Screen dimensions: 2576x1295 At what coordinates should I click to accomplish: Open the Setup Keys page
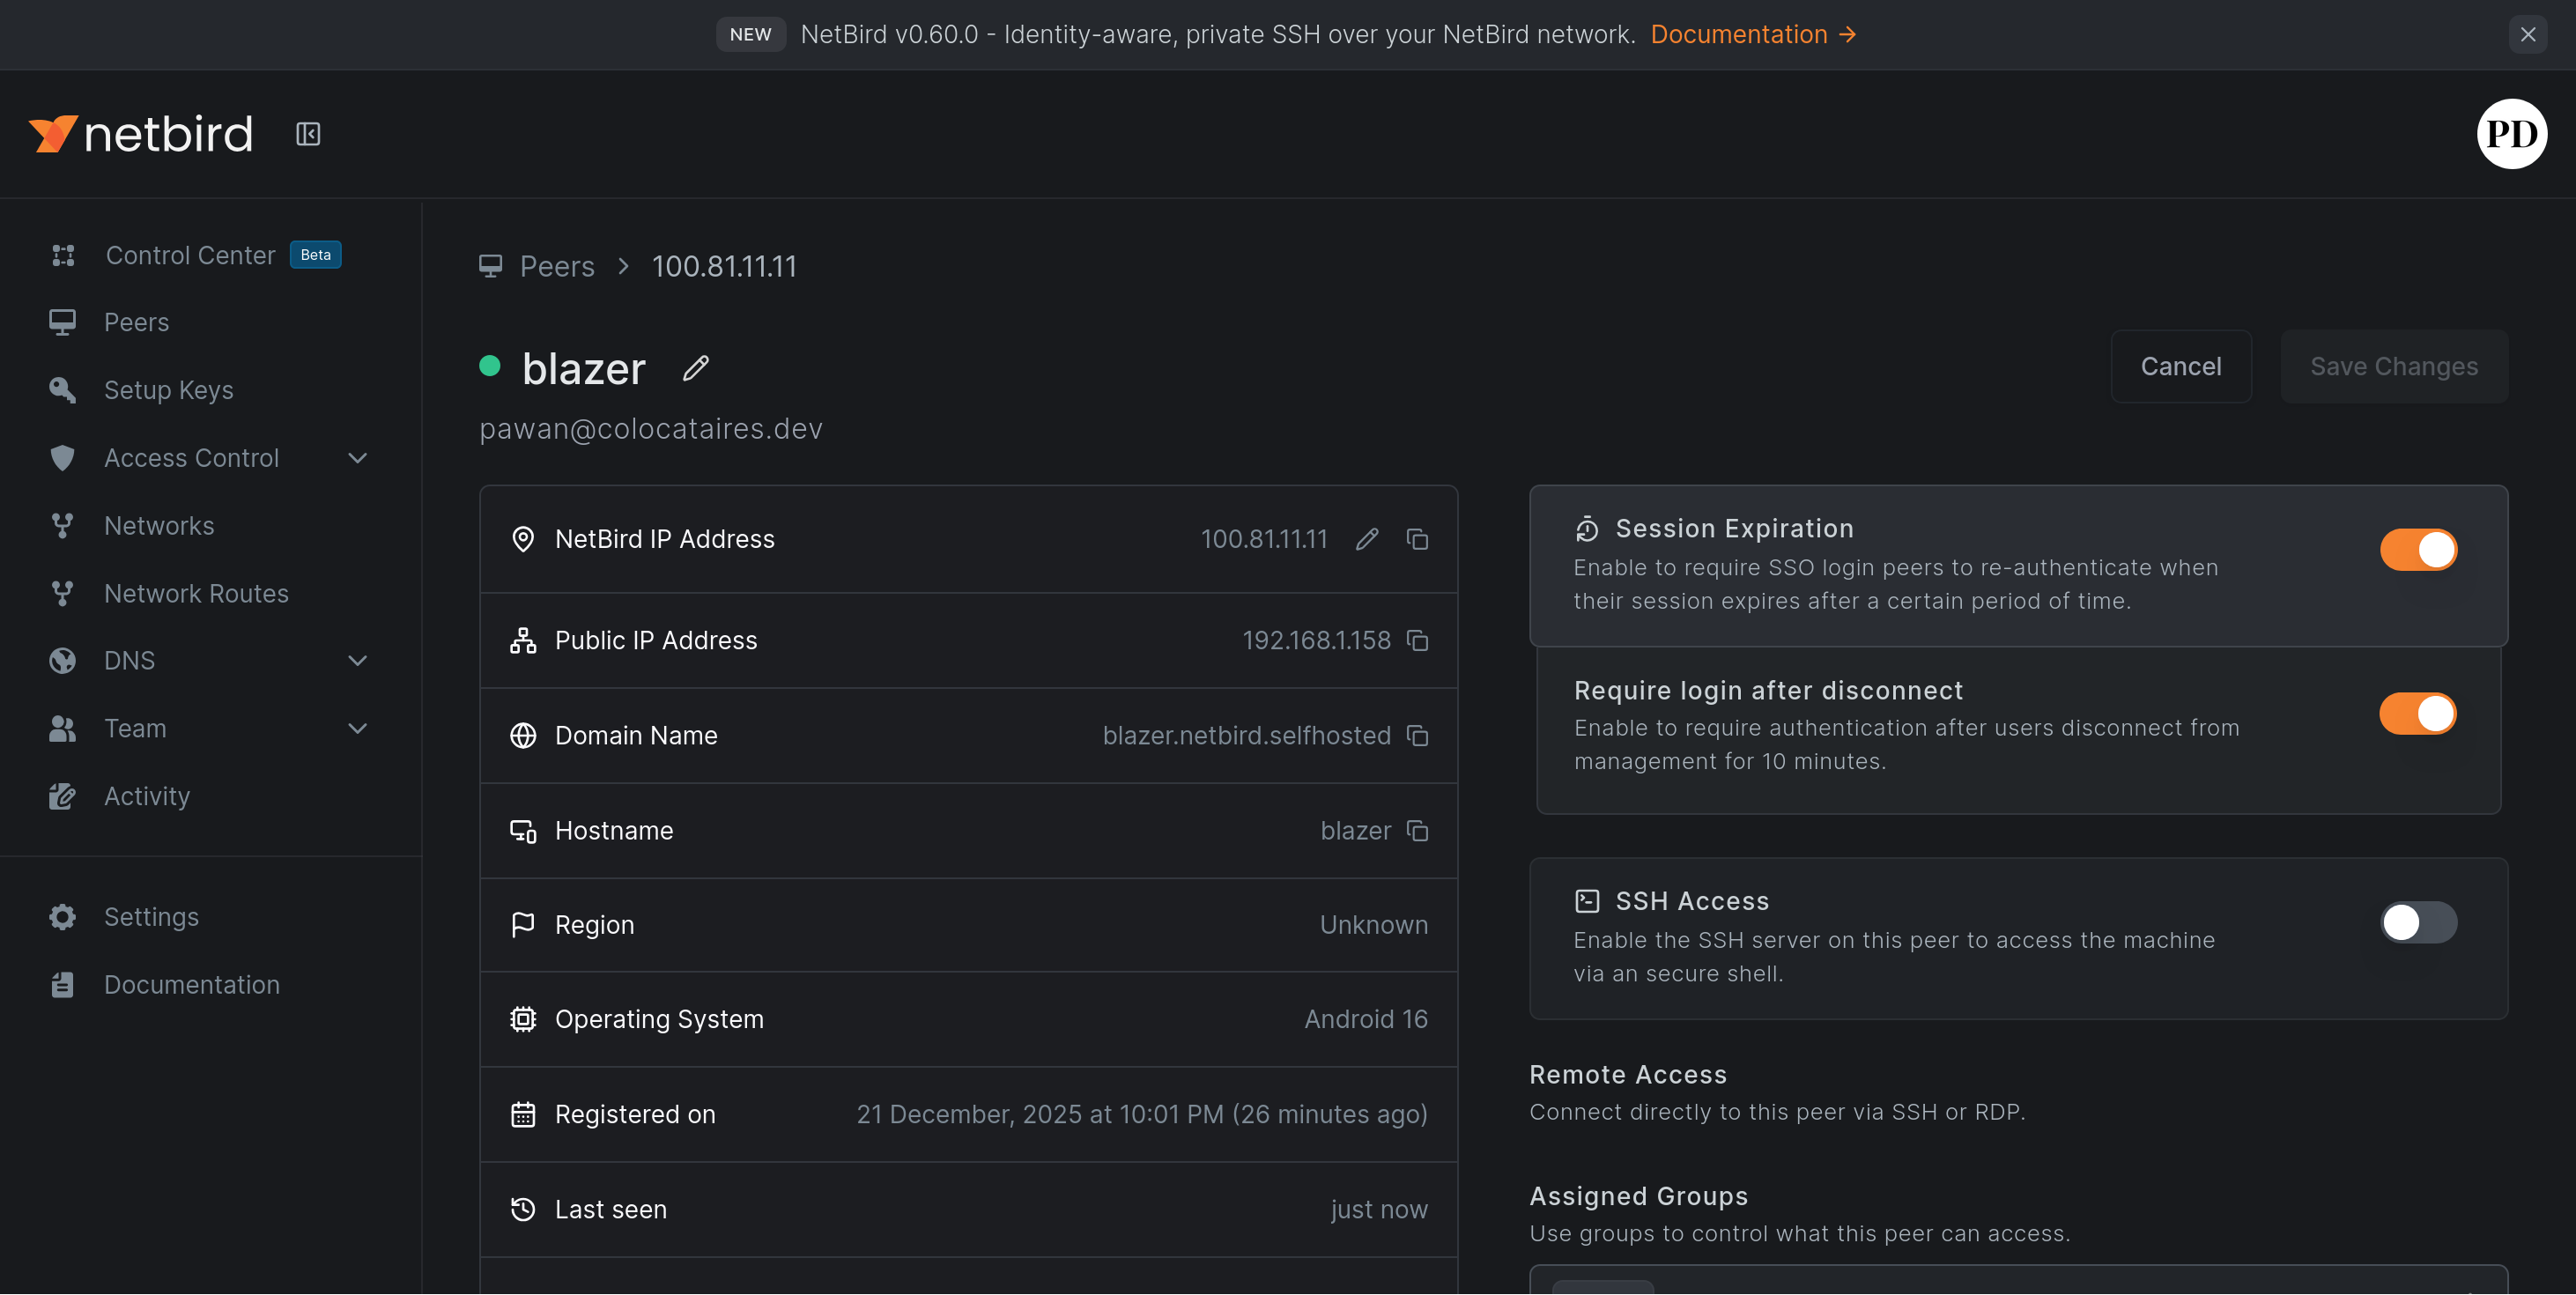(x=168, y=390)
